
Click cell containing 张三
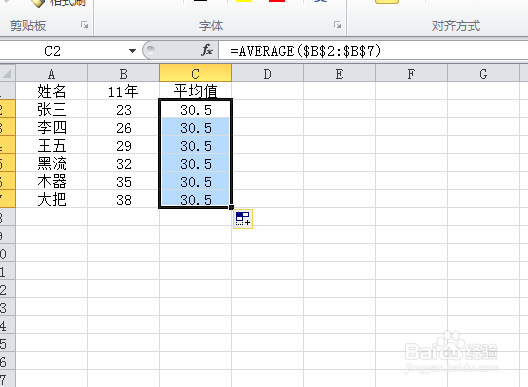pyautogui.click(x=52, y=109)
